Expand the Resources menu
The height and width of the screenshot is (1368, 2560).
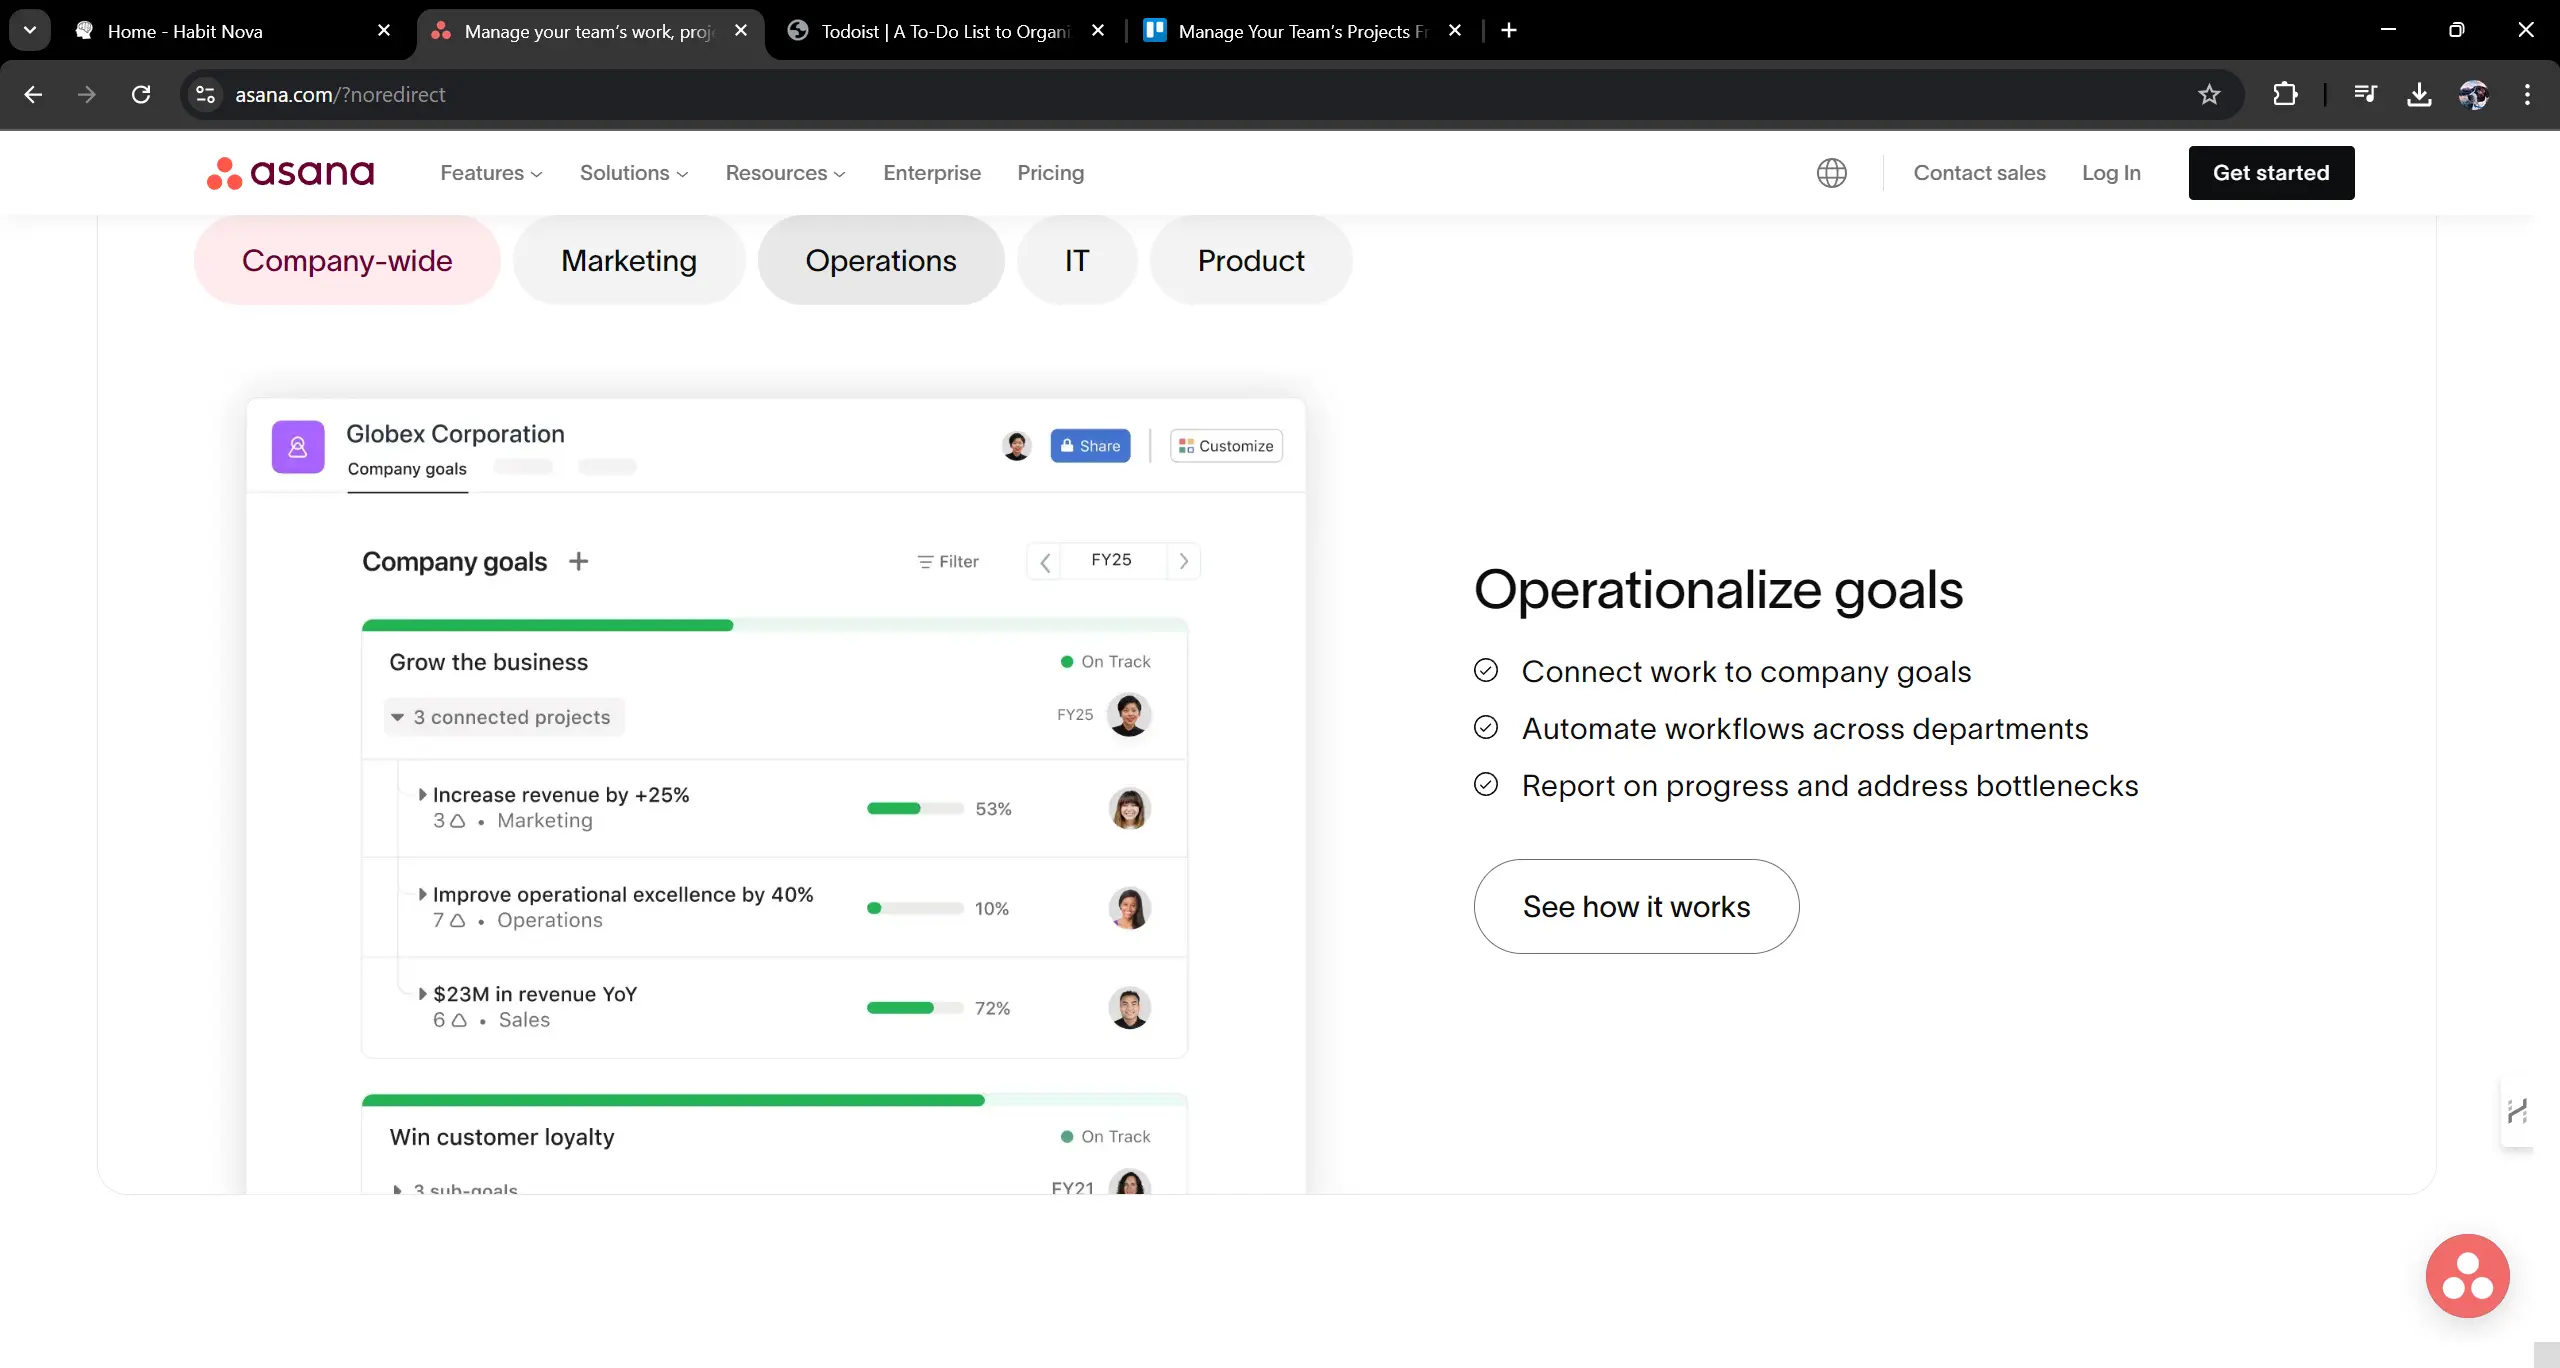tap(785, 173)
